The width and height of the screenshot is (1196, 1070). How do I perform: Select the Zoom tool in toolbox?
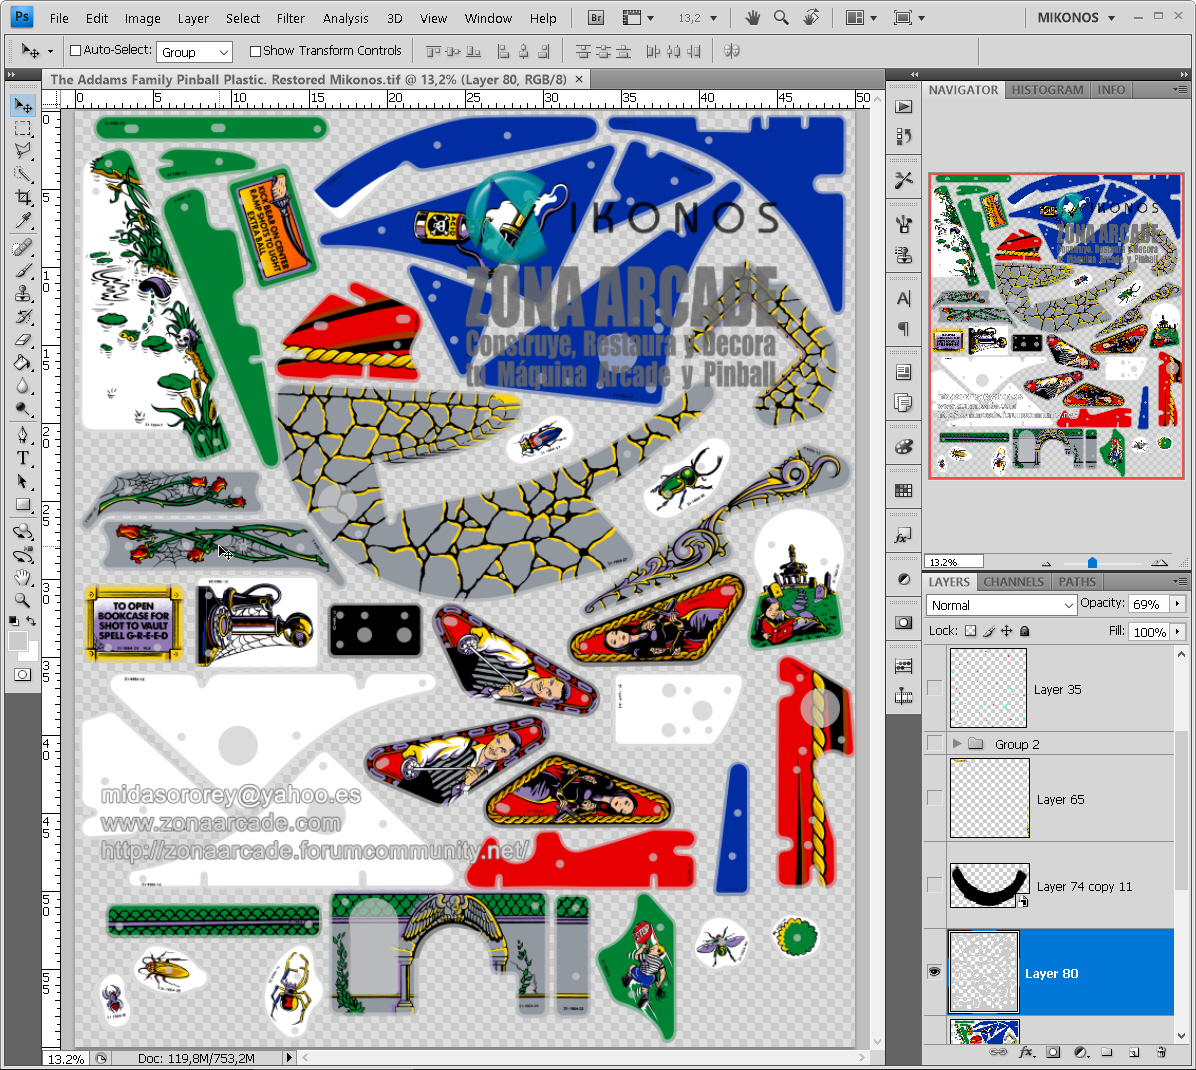click(x=23, y=600)
